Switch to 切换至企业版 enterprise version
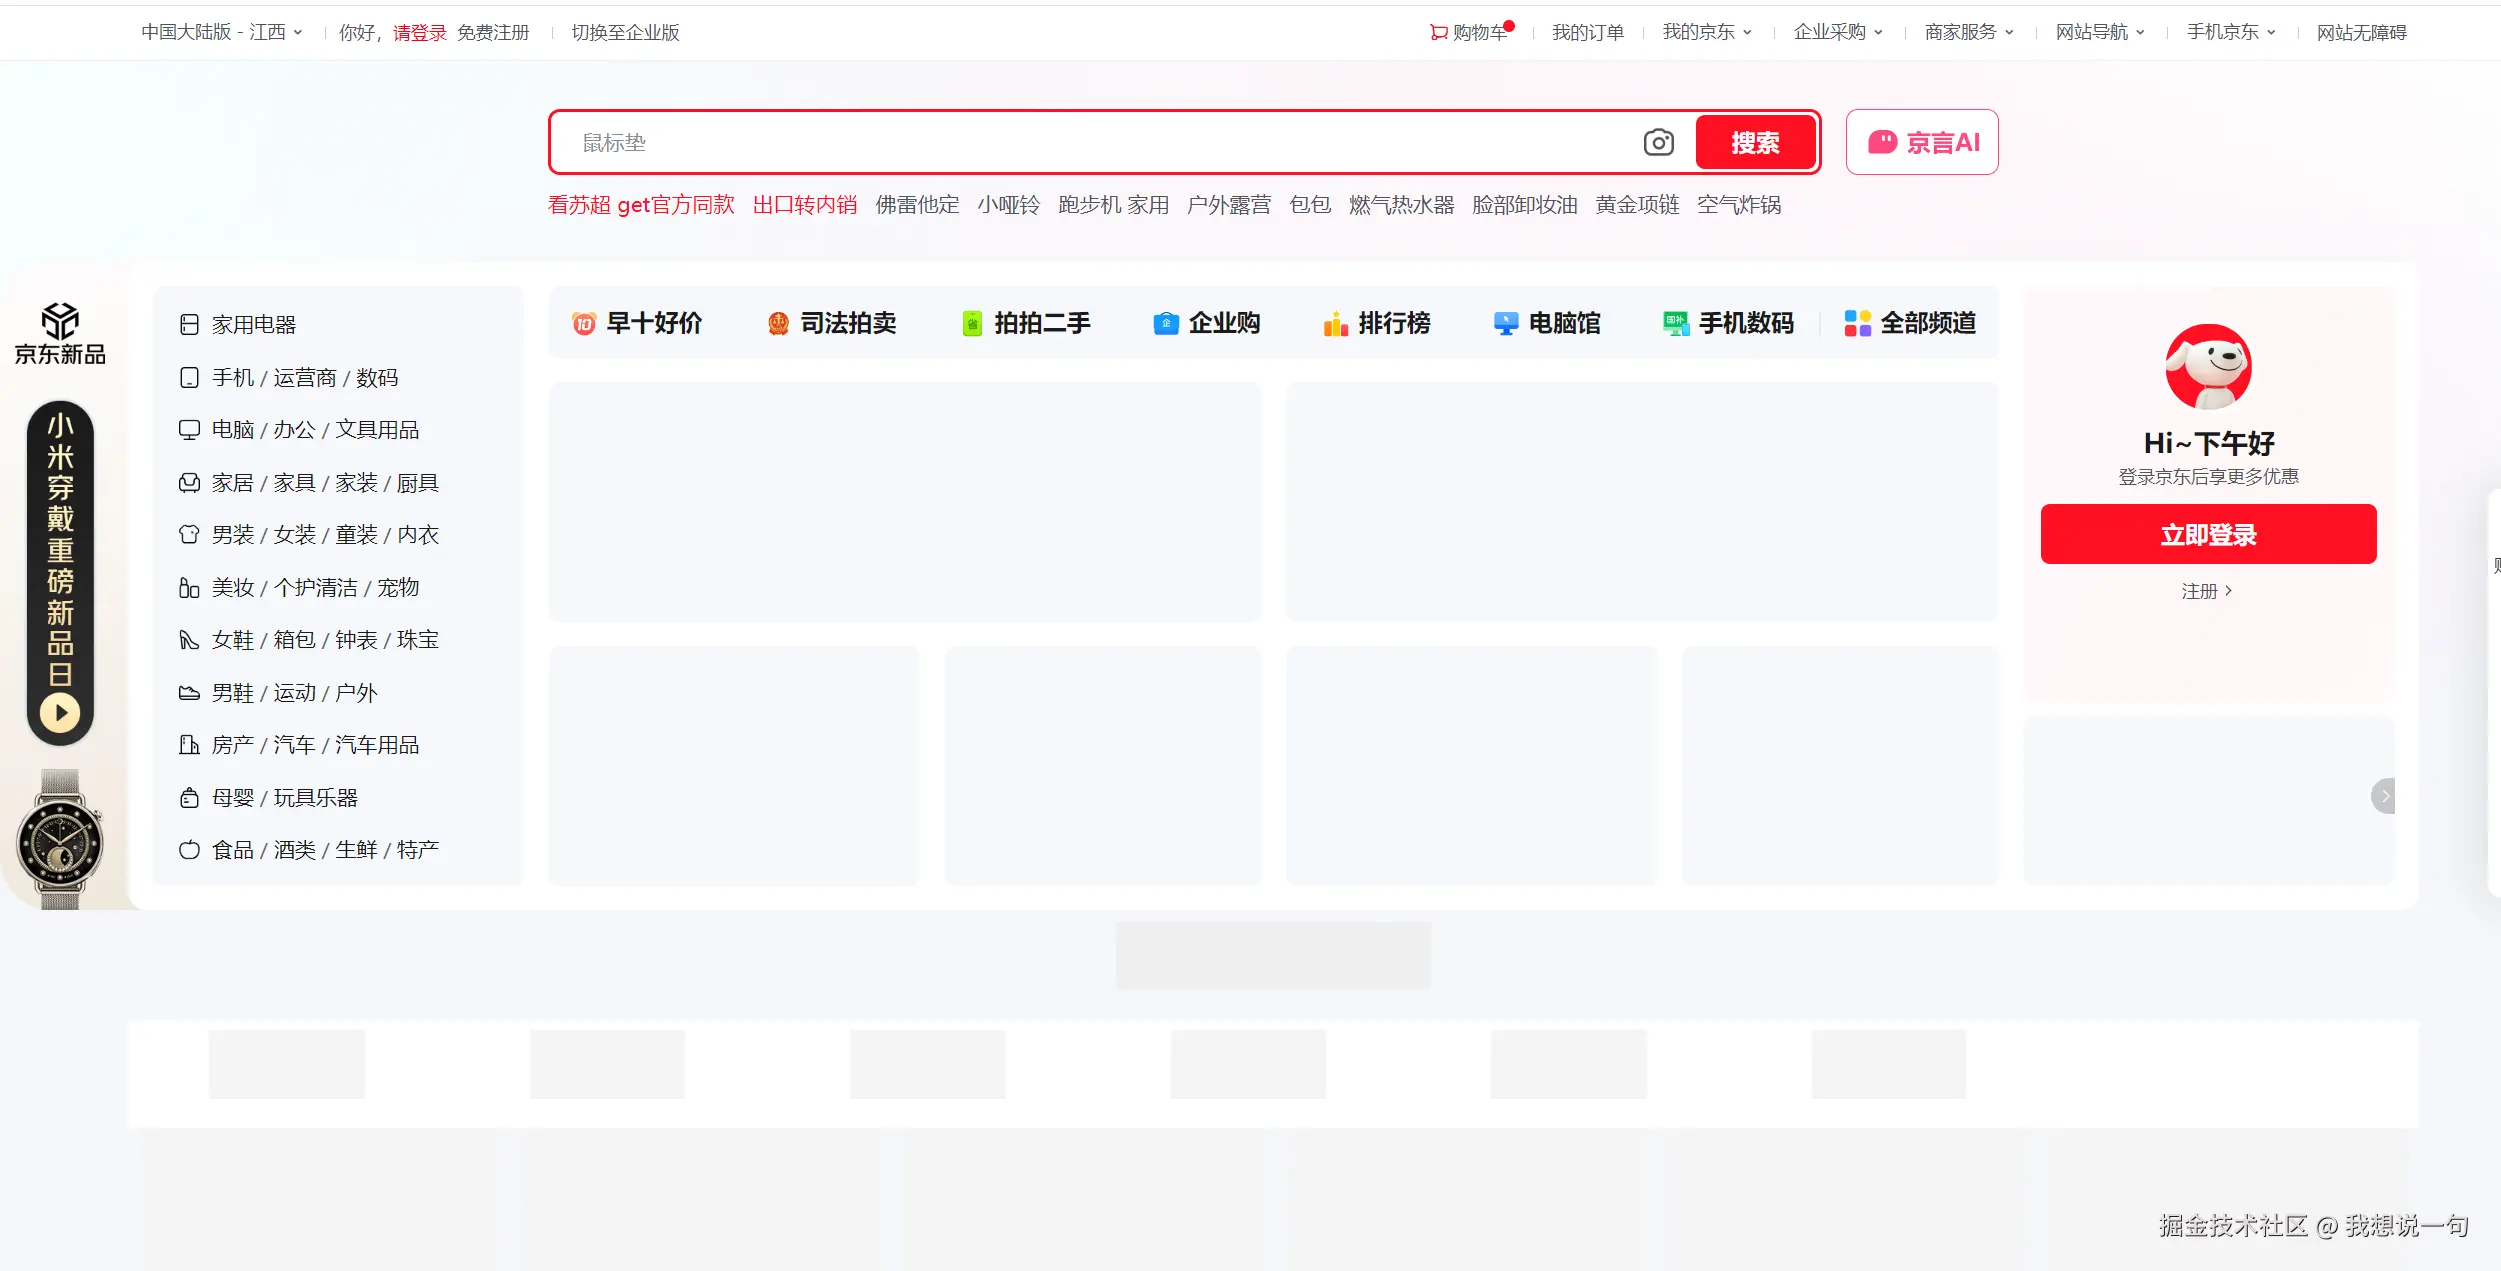Image resolution: width=2501 pixels, height=1271 pixels. point(624,32)
